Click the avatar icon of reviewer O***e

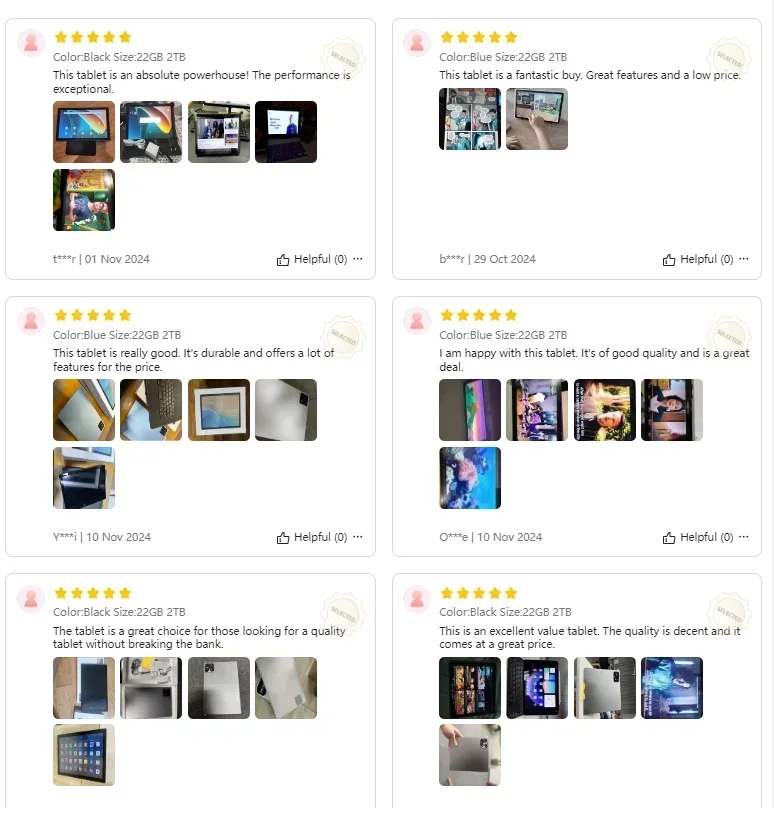click(x=417, y=321)
